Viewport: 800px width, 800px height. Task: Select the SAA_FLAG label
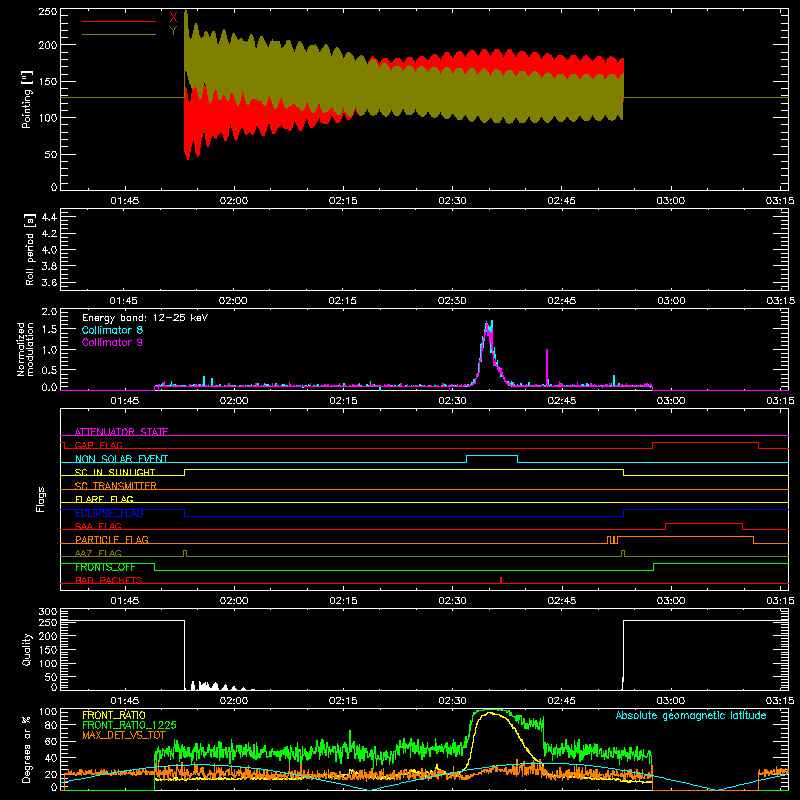98,526
